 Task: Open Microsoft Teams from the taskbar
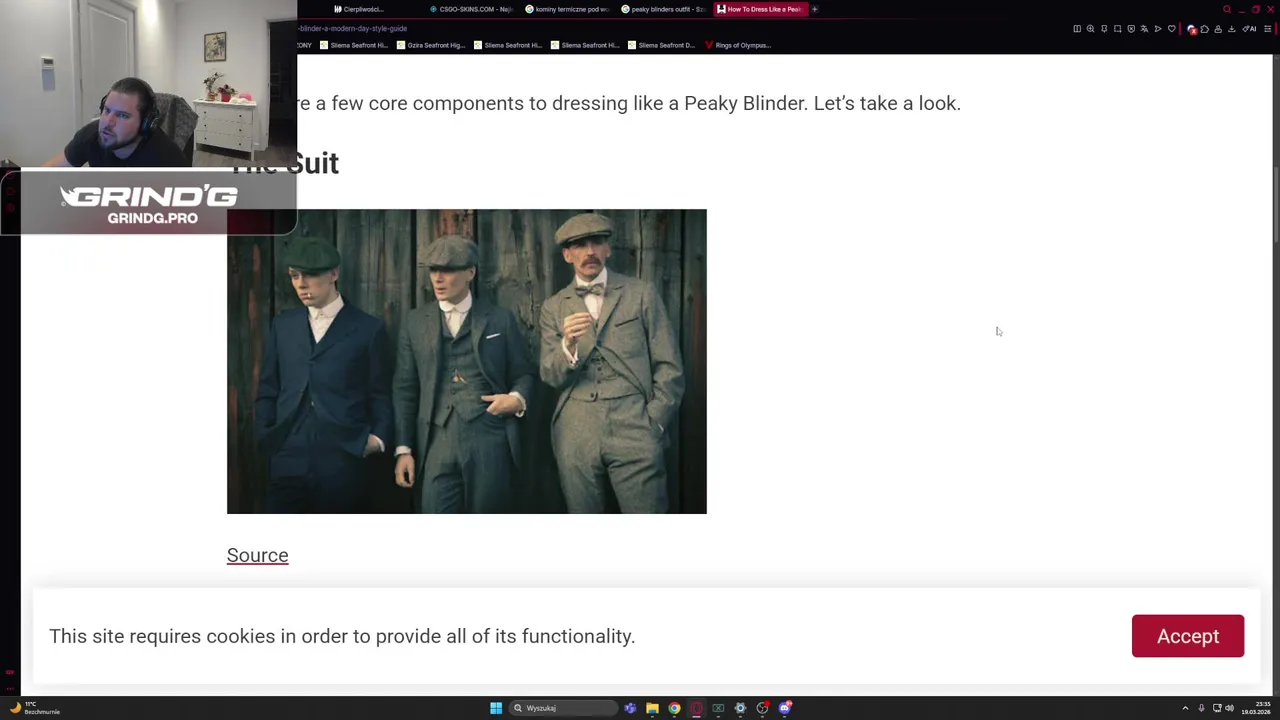630,708
